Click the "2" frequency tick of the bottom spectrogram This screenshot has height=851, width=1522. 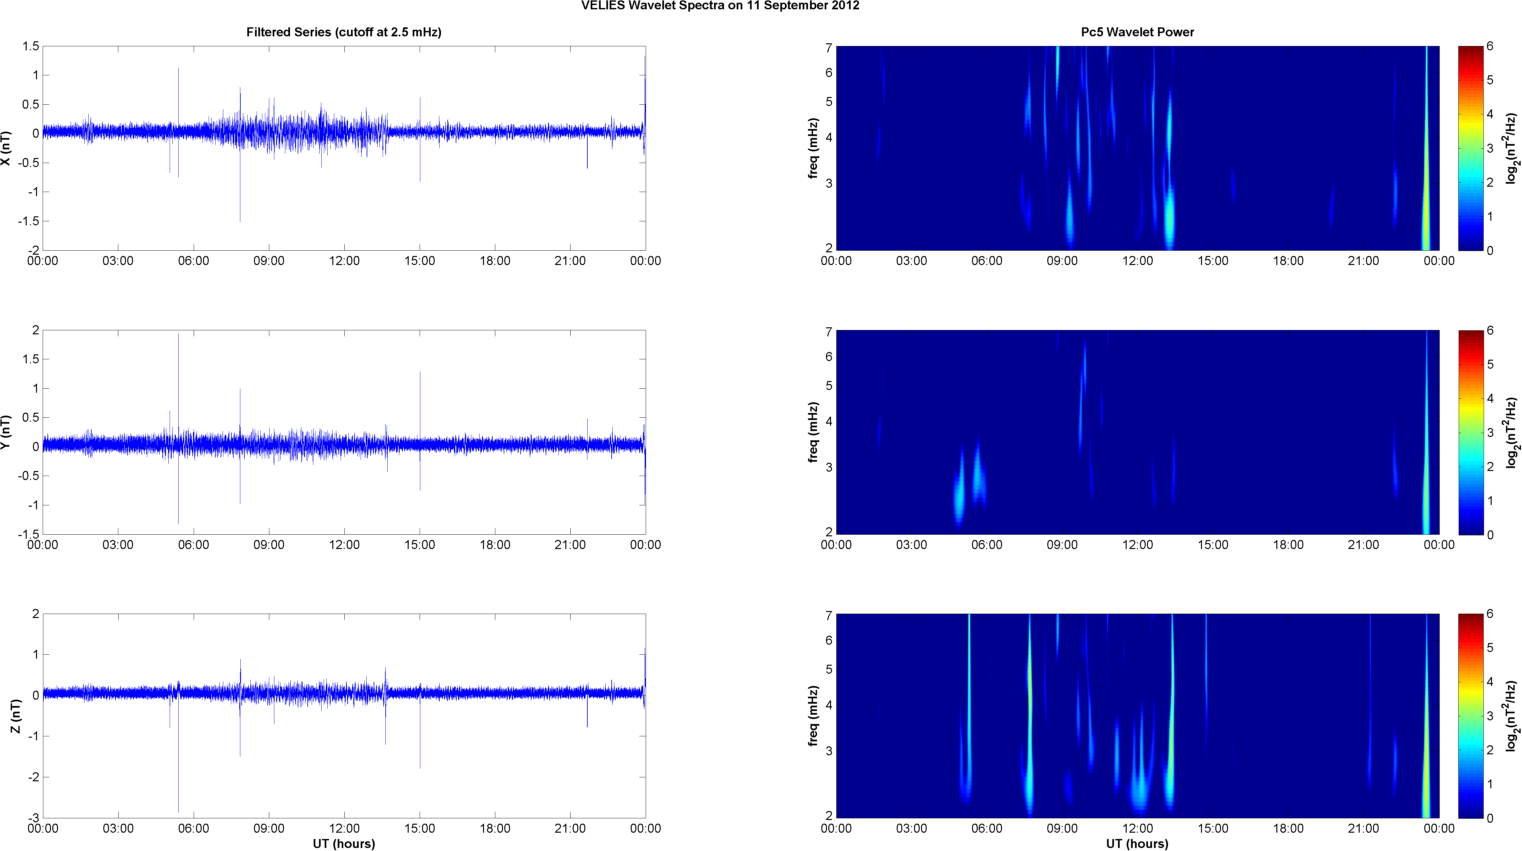[829, 816]
